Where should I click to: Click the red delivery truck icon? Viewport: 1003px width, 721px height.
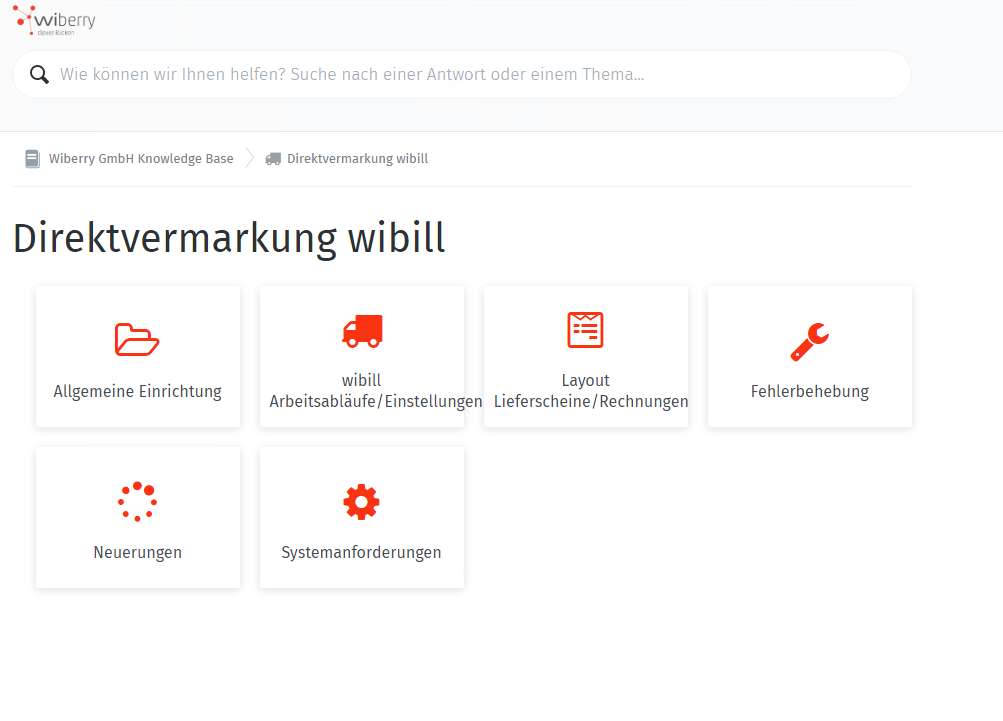point(362,331)
